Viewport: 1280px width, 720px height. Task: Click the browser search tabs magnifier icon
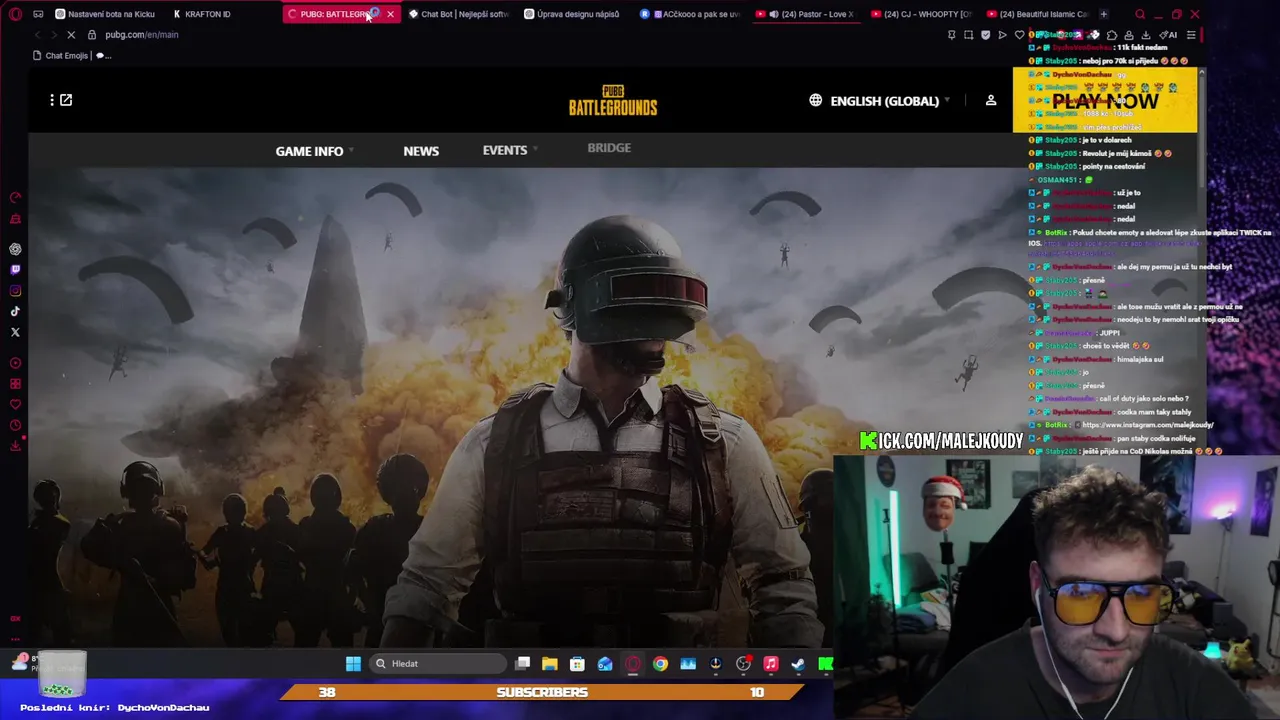click(x=1140, y=14)
